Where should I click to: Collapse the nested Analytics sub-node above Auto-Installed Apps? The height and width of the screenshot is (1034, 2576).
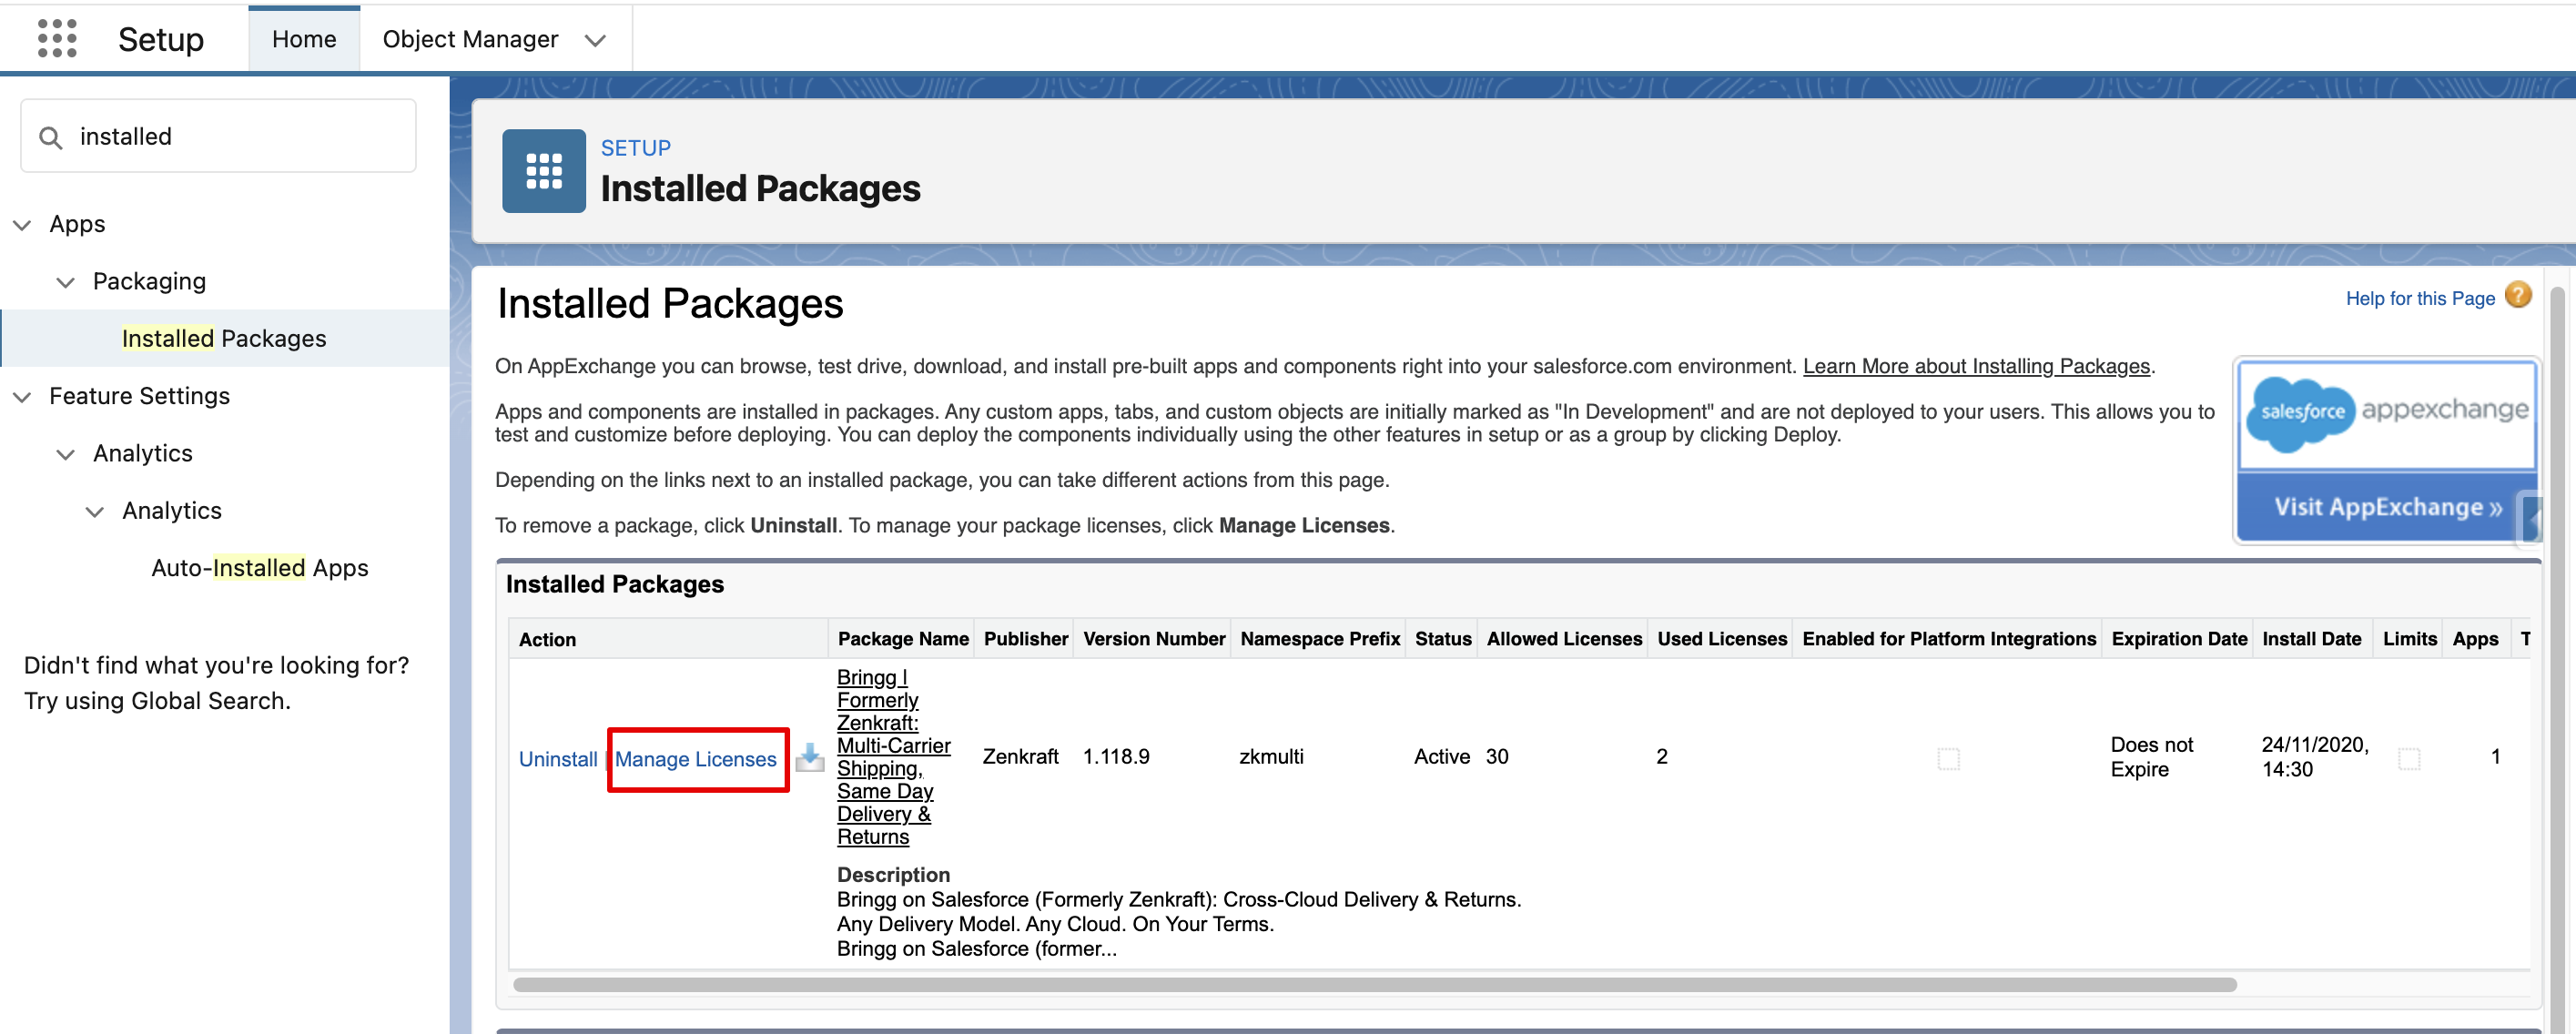point(94,512)
